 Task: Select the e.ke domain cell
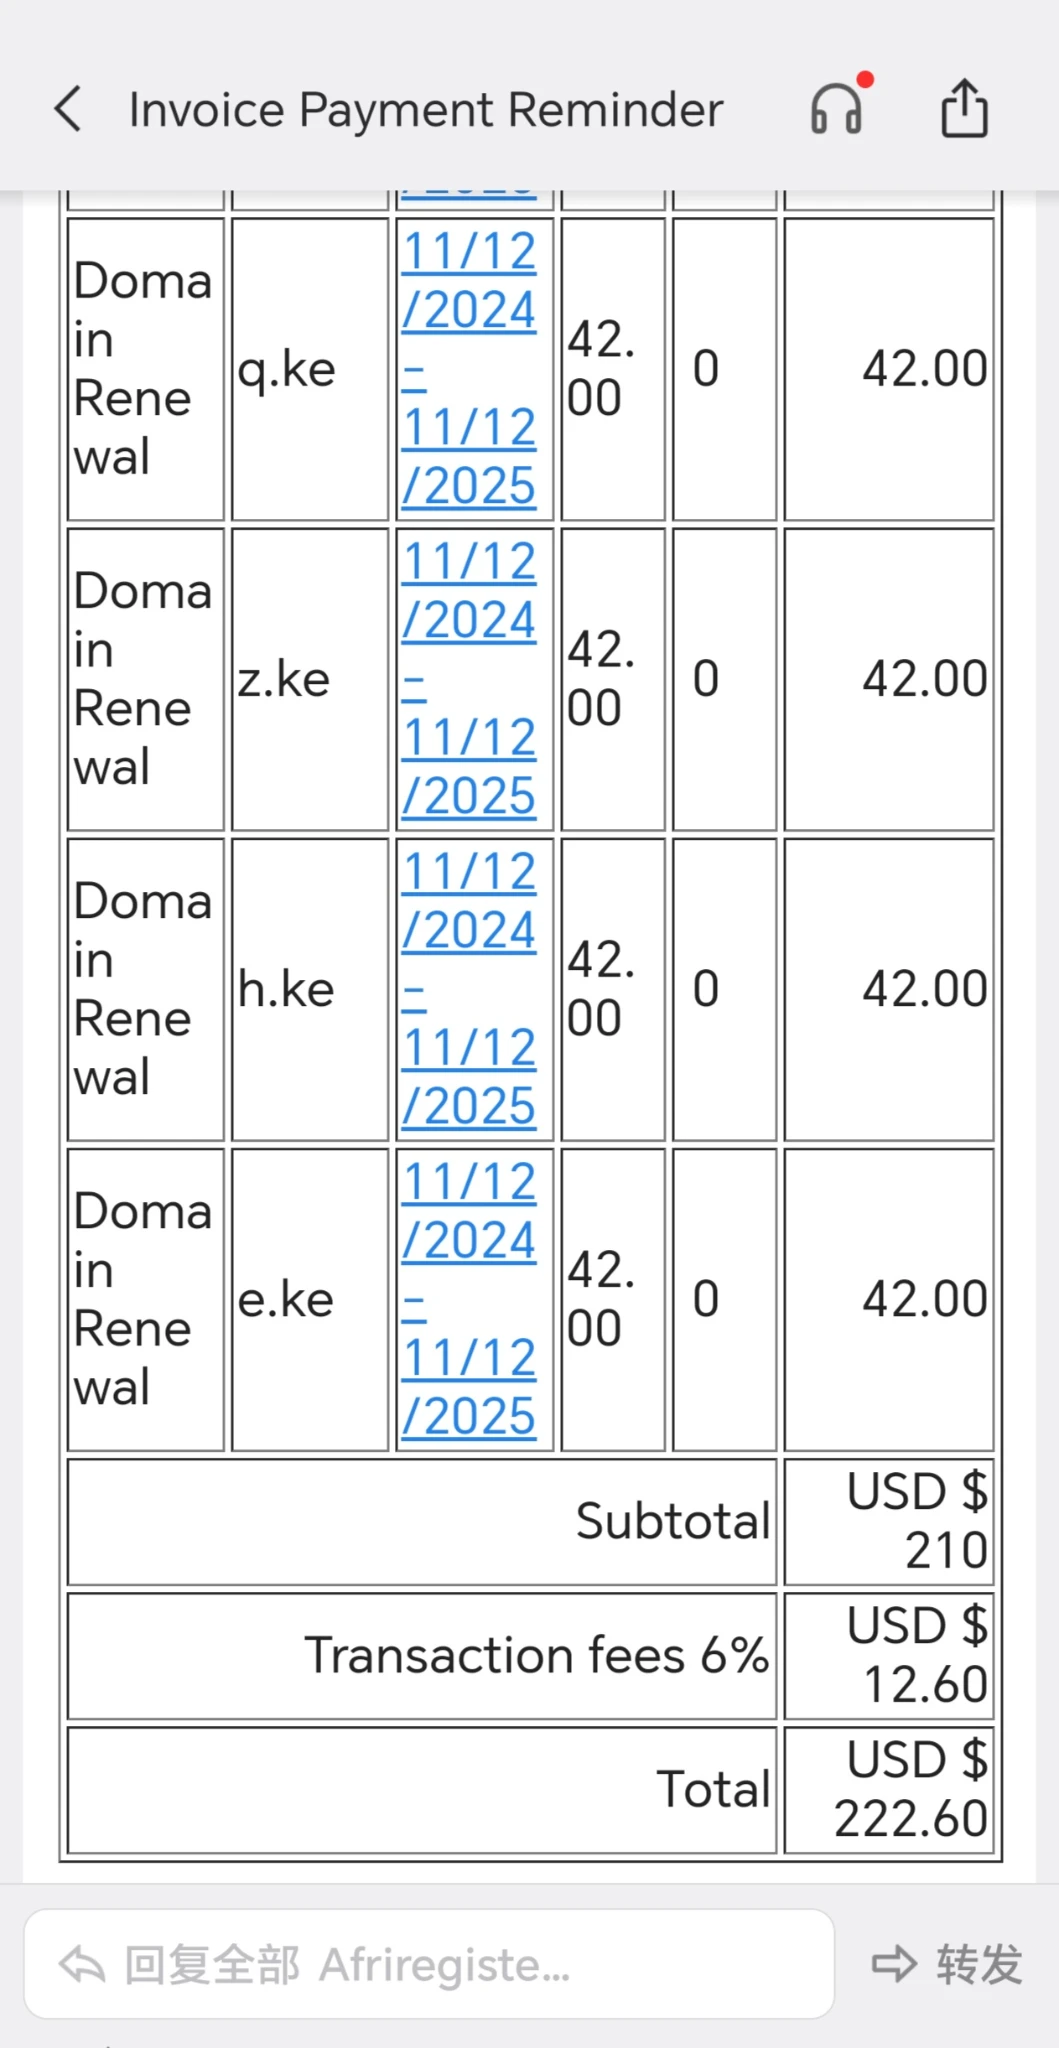point(286,1300)
